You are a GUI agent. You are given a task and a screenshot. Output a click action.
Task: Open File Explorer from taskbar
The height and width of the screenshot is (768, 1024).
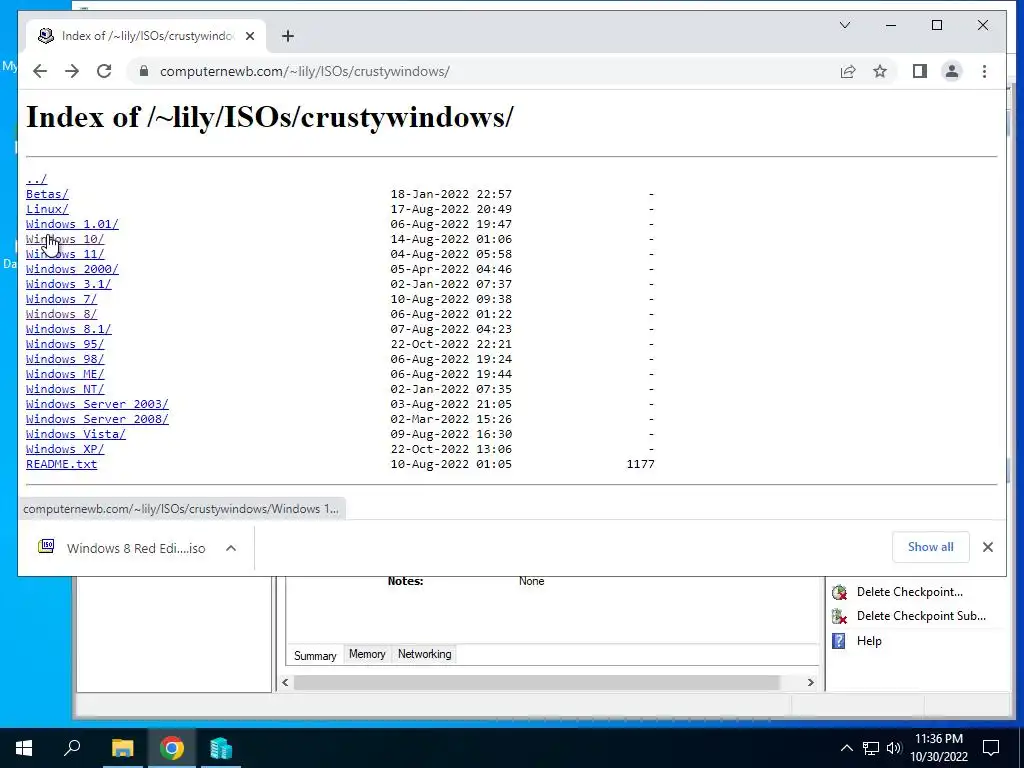click(122, 748)
